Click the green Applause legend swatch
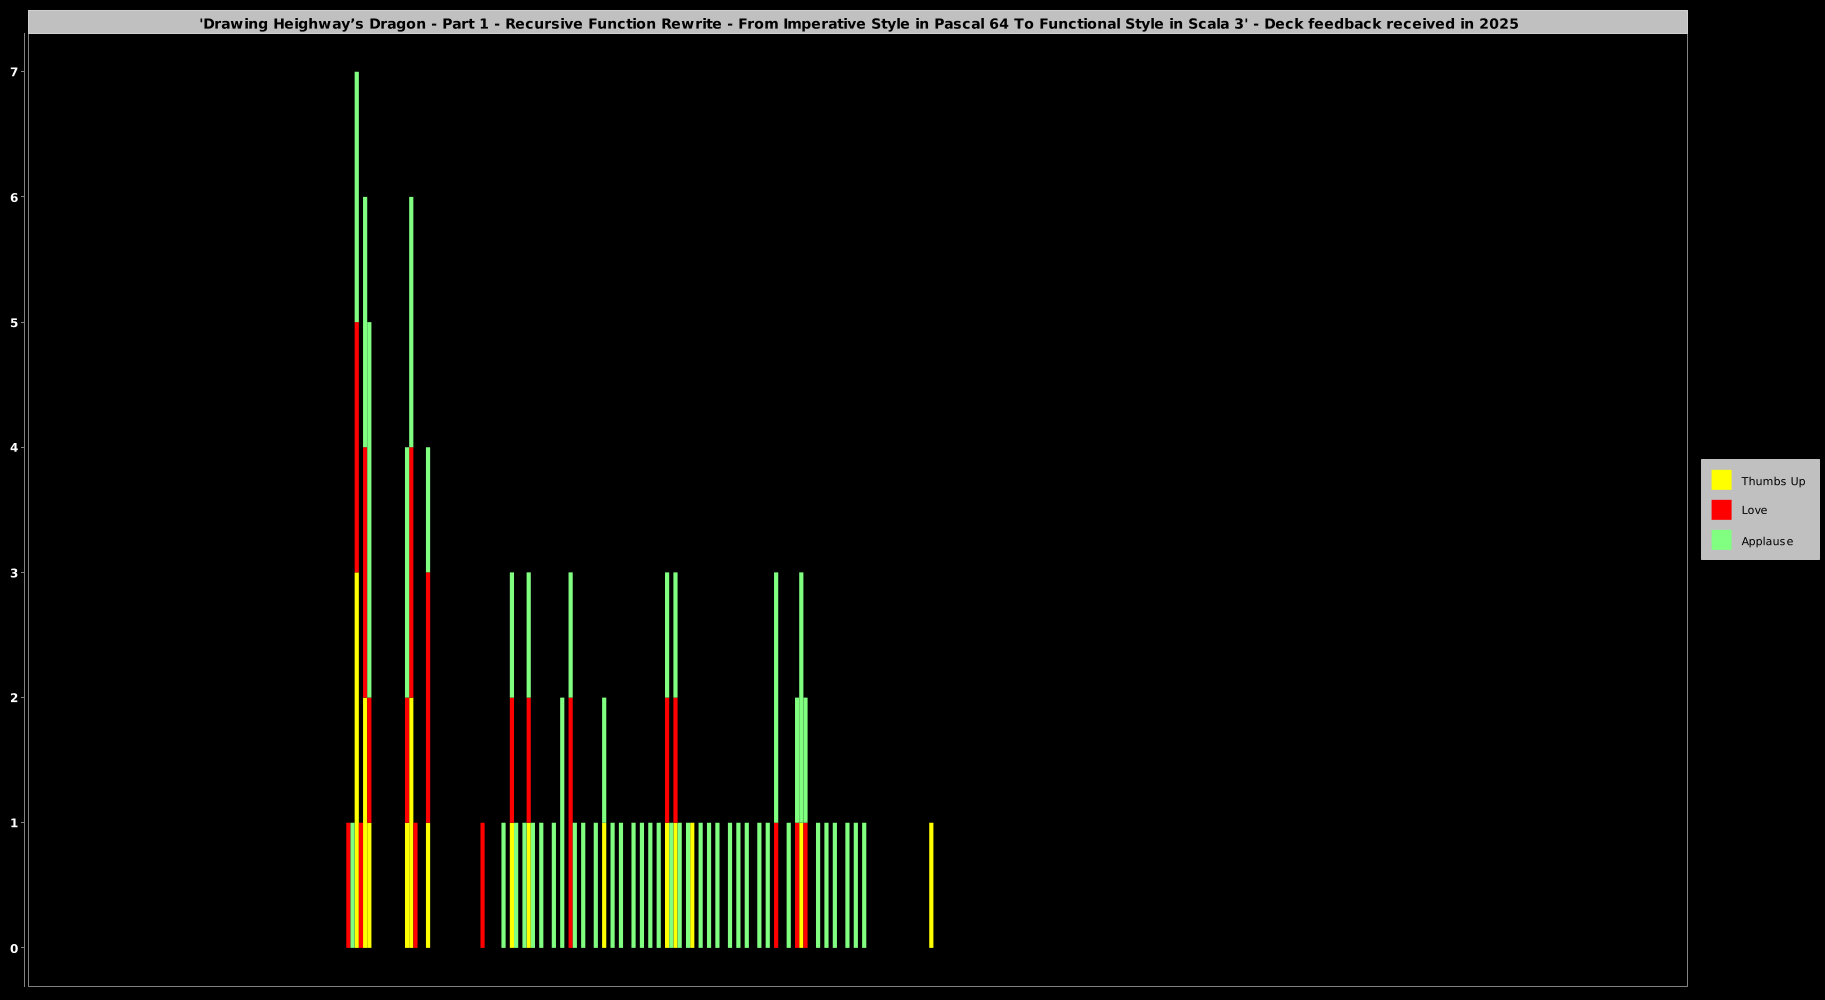Image resolution: width=1825 pixels, height=1000 pixels. (1721, 540)
